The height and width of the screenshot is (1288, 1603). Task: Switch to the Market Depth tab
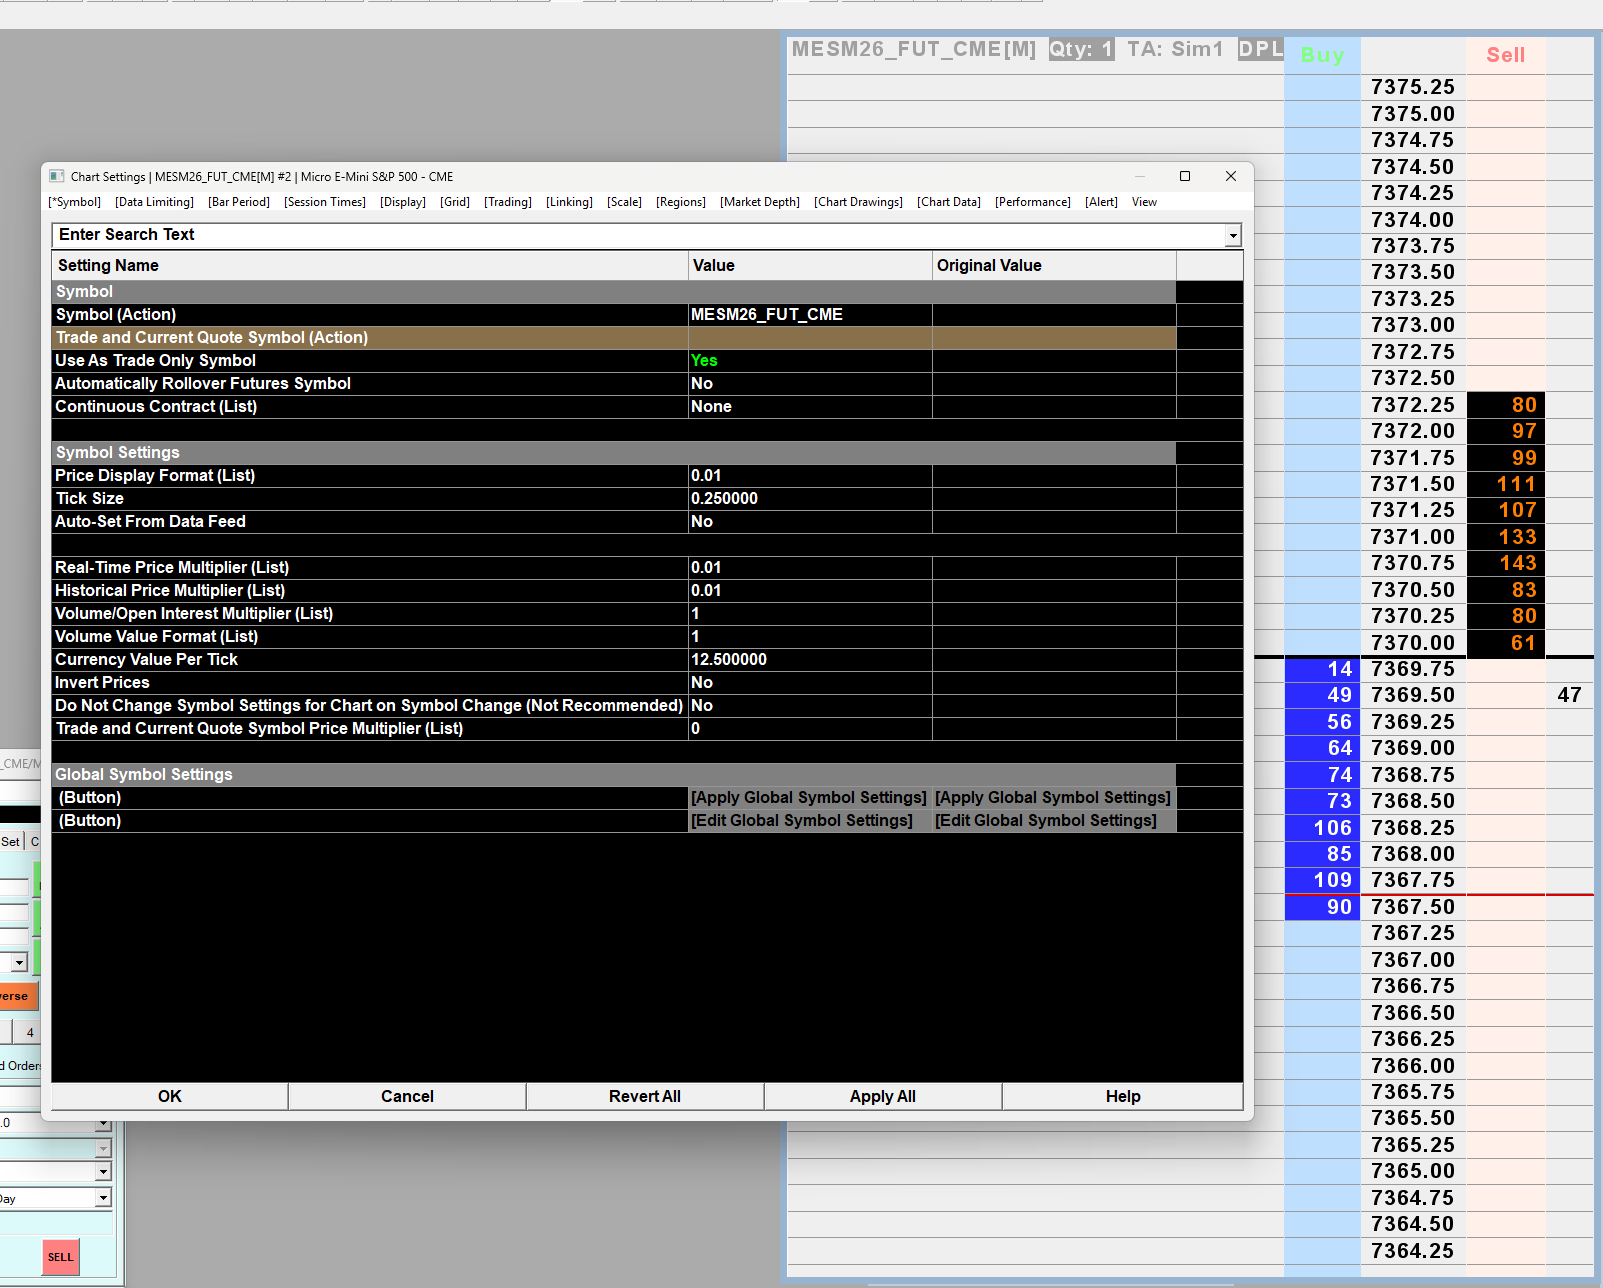[760, 202]
